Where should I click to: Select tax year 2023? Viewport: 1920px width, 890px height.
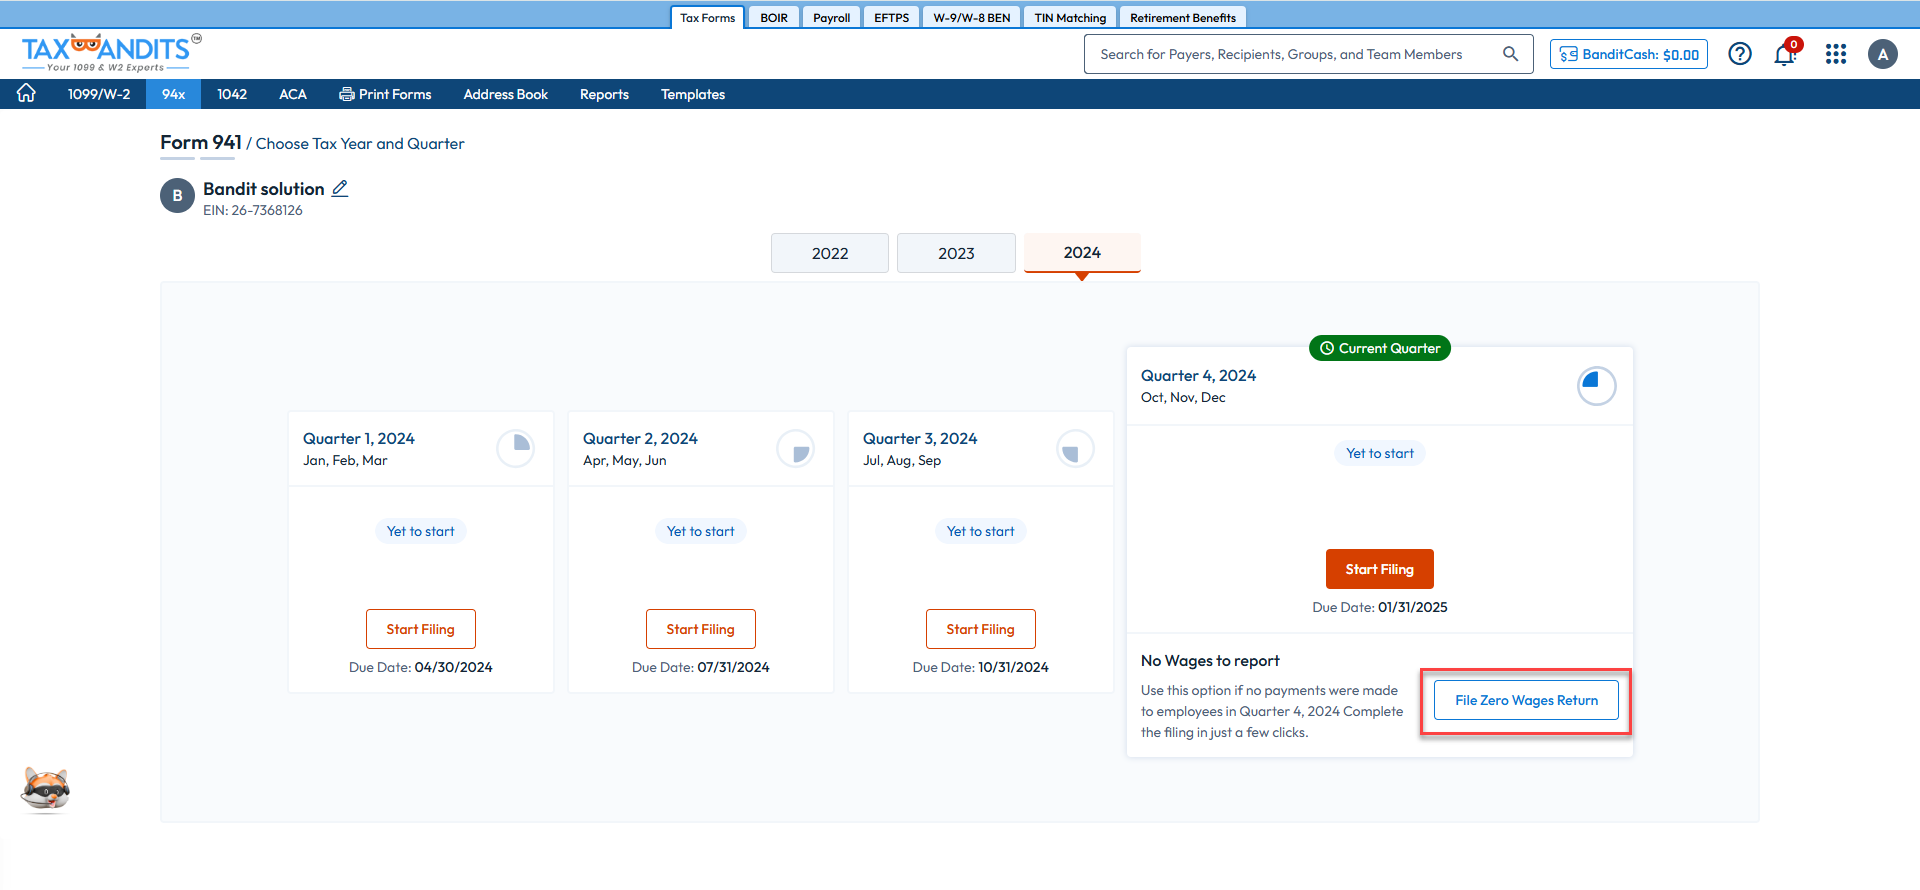(956, 253)
